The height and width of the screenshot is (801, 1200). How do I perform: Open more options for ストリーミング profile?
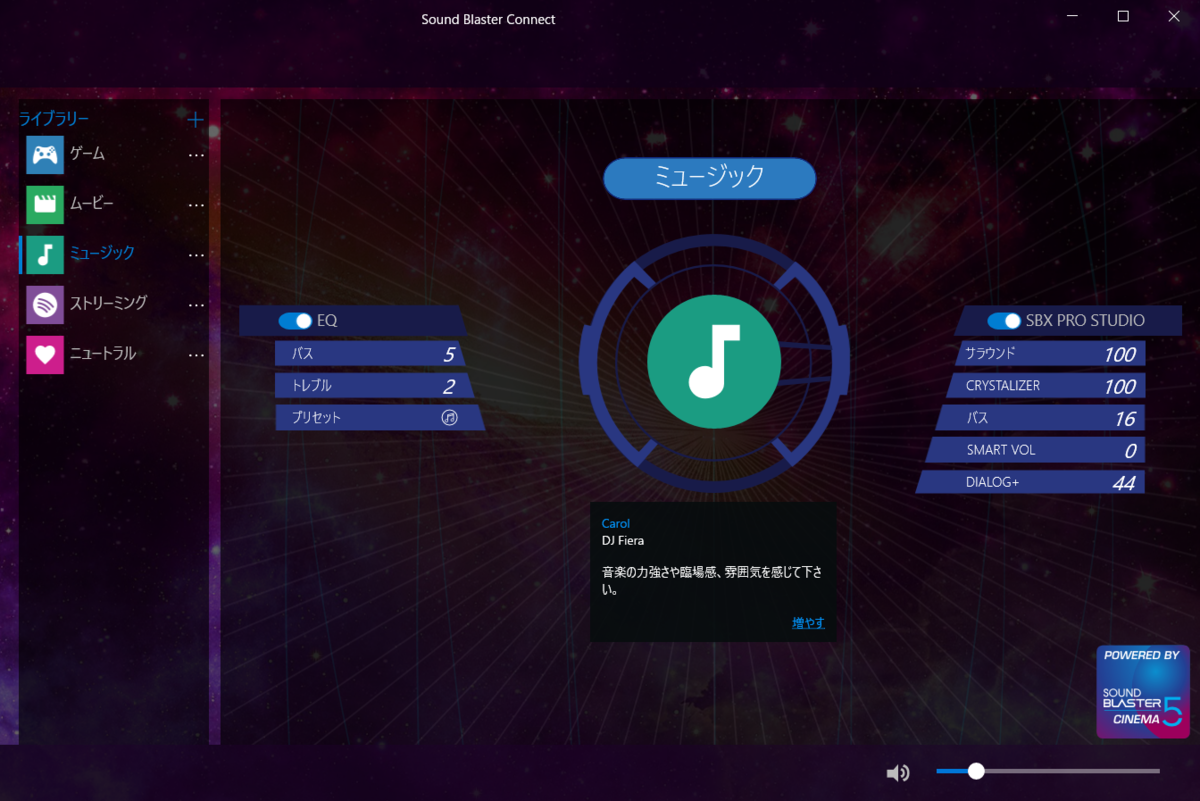[197, 305]
